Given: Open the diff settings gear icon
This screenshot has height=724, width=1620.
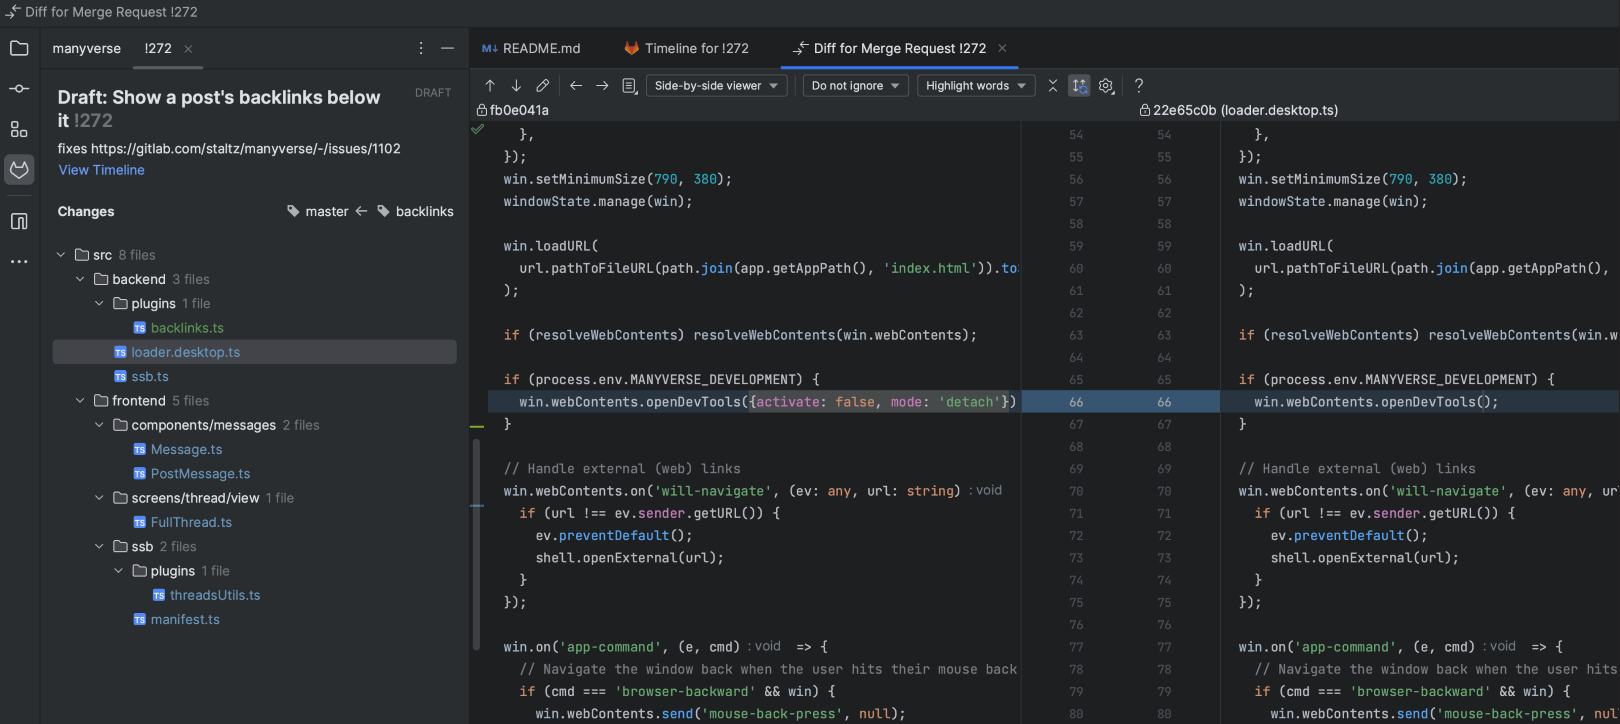Looking at the screenshot, I should click(1106, 86).
